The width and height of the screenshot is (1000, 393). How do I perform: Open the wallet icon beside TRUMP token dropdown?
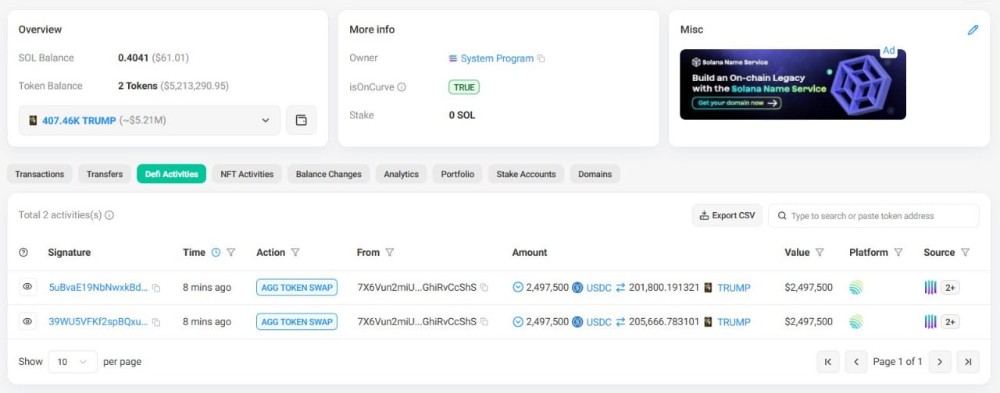click(302, 120)
